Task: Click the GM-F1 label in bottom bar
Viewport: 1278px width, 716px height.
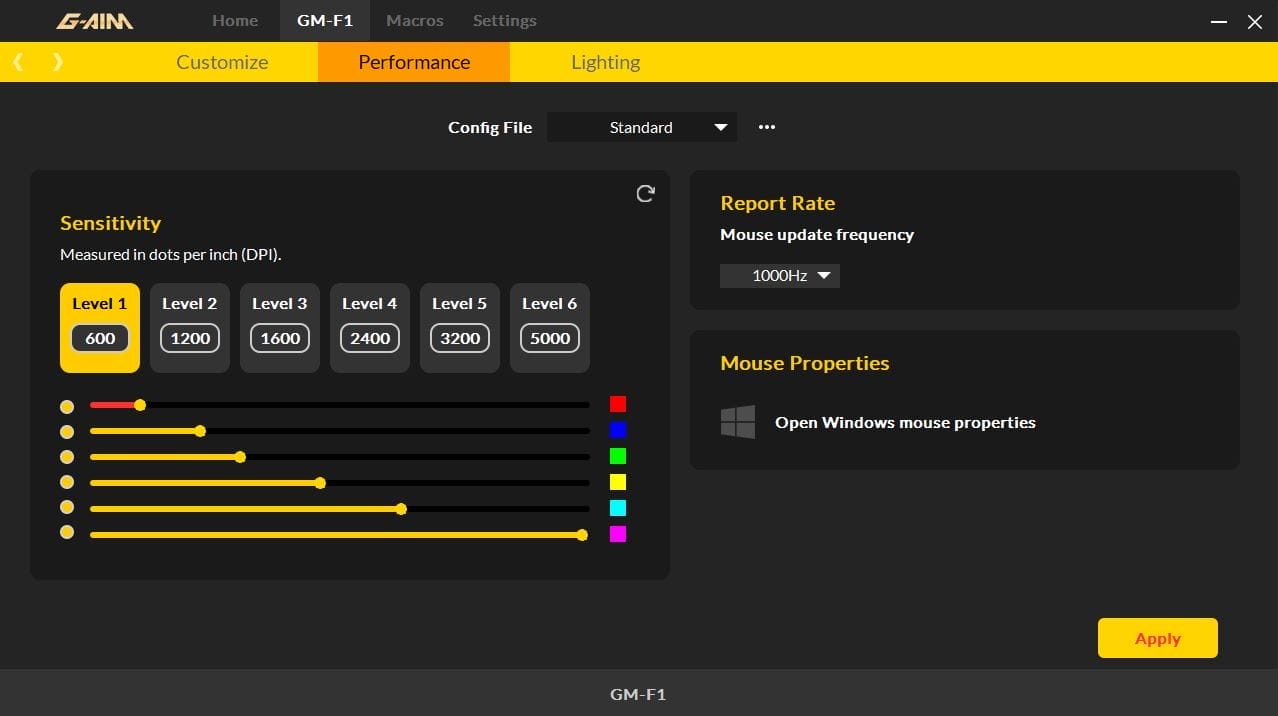Action: point(638,694)
